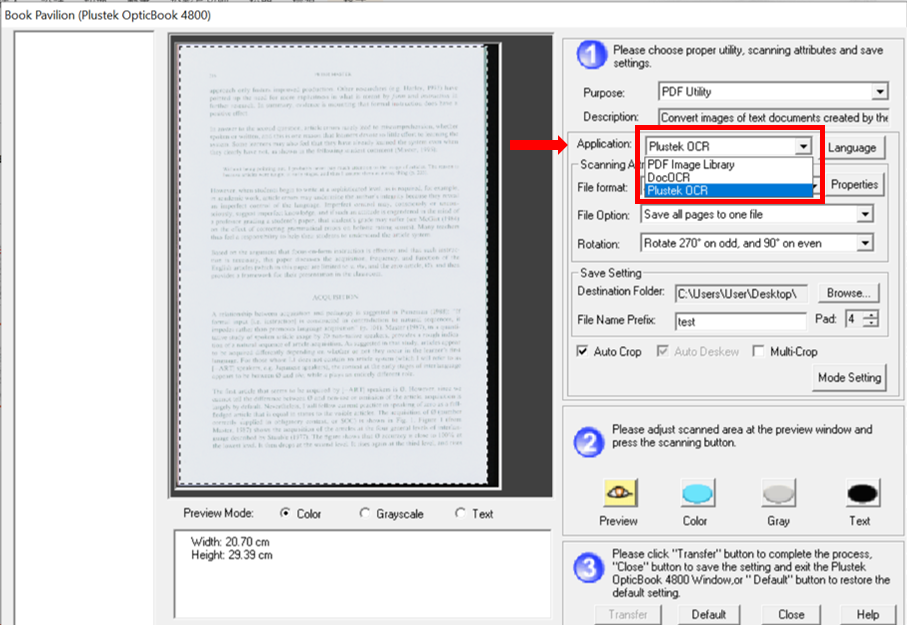Disable the Auto Crop checkbox
Image resolution: width=907 pixels, height=625 pixels.
pyautogui.click(x=584, y=351)
